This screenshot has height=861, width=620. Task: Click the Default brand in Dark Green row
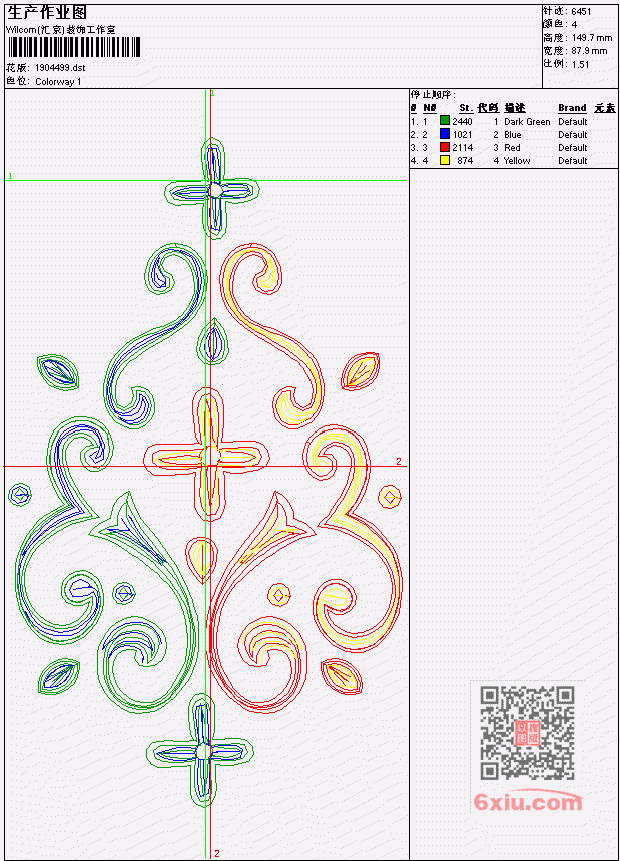click(573, 121)
